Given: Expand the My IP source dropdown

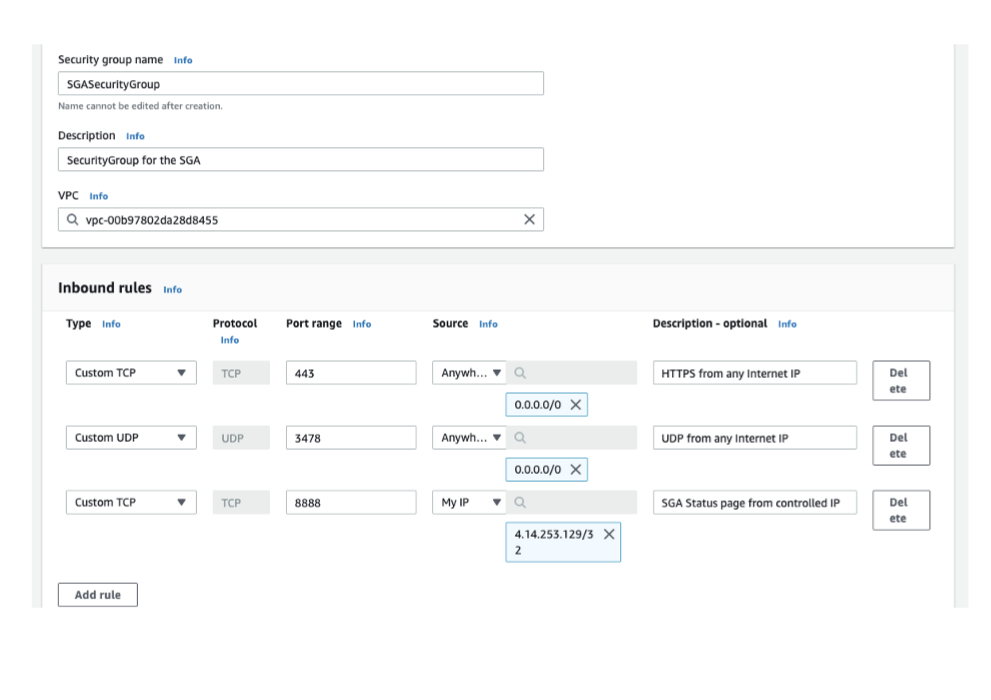Looking at the screenshot, I should [471, 503].
